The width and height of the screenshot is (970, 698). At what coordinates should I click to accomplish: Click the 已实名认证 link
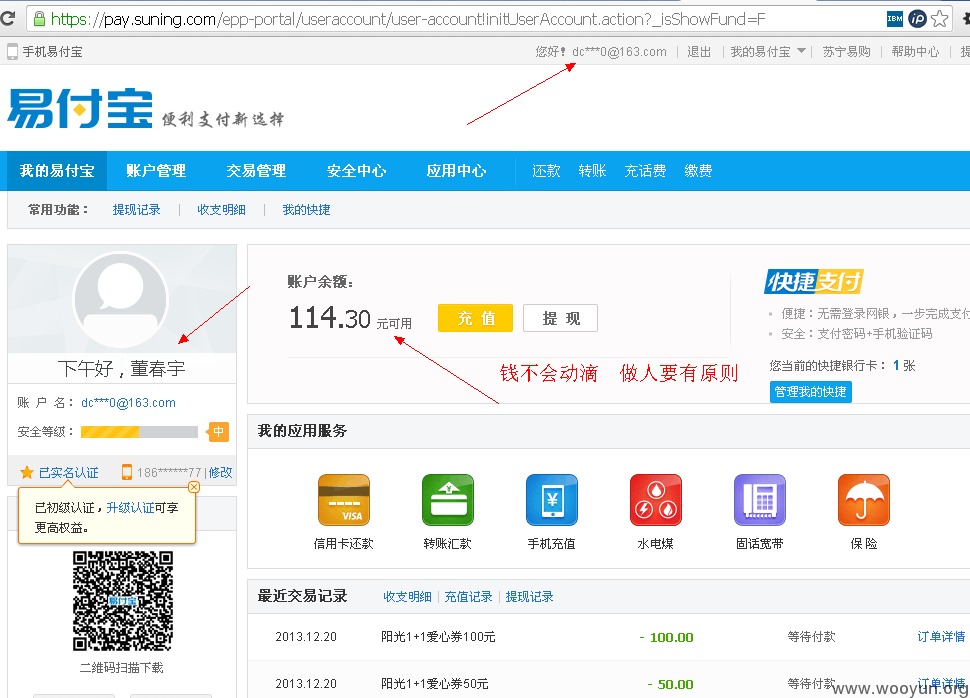tap(69, 473)
